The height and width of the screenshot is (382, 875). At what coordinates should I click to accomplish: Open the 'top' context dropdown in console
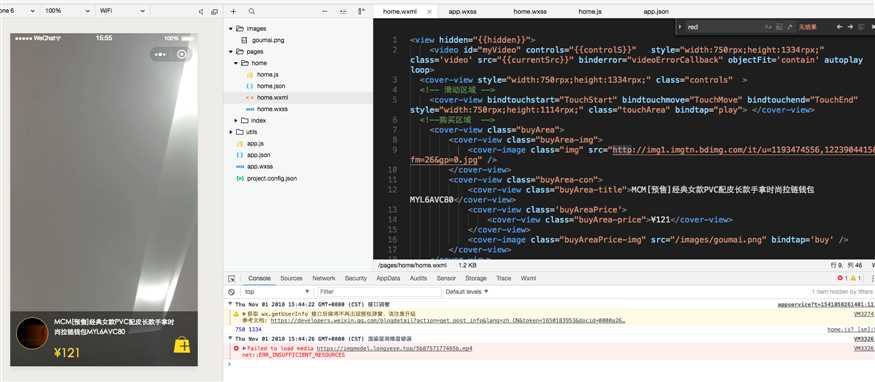coord(276,292)
